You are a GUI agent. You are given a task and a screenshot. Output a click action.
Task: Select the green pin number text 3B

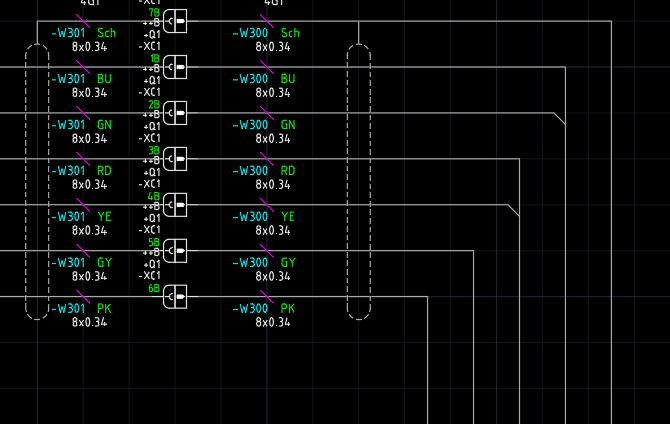[x=154, y=150]
